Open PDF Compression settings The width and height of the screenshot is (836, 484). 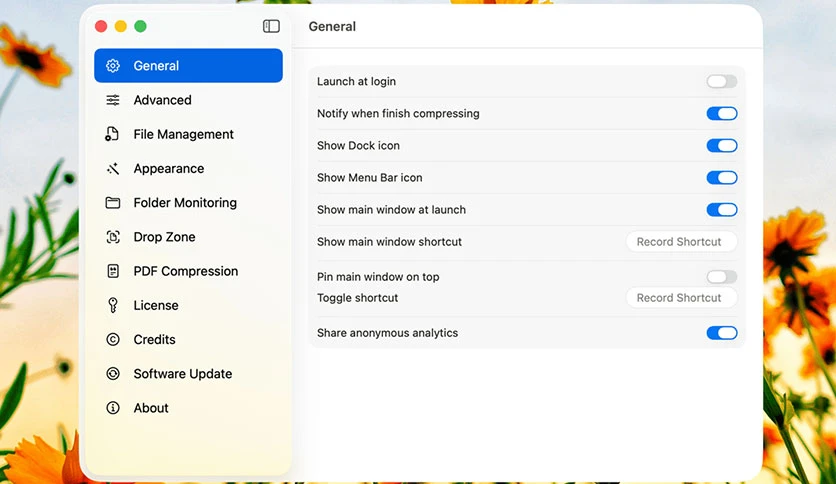click(x=188, y=271)
